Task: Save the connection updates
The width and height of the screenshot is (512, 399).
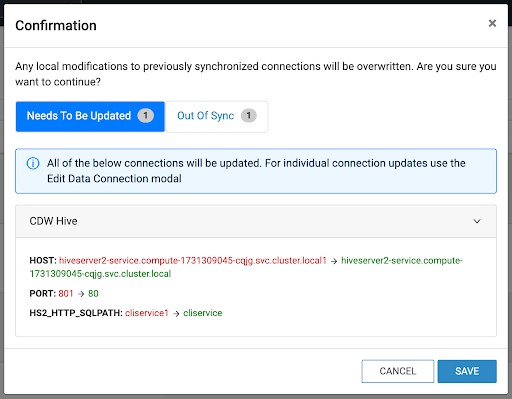Action: coord(467,371)
